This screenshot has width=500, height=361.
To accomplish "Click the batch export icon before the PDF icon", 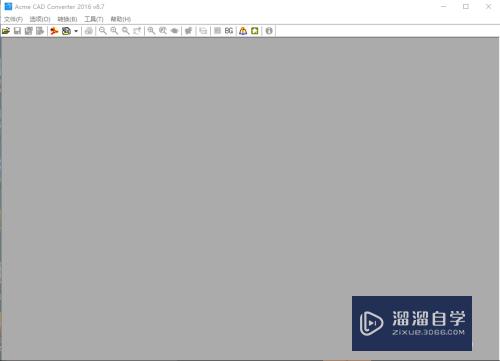I will 40,31.
